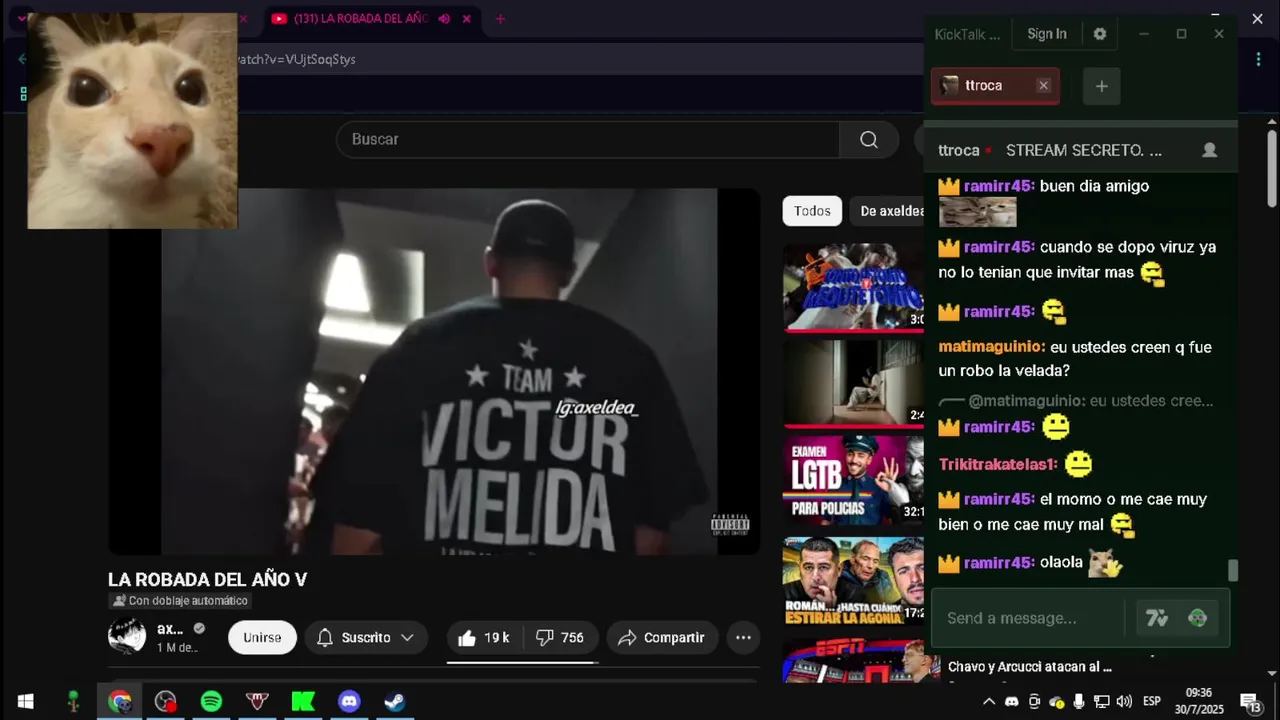The height and width of the screenshot is (720, 1280).
Task: Click Sign In in KickTalk
Action: pyautogui.click(x=1047, y=34)
